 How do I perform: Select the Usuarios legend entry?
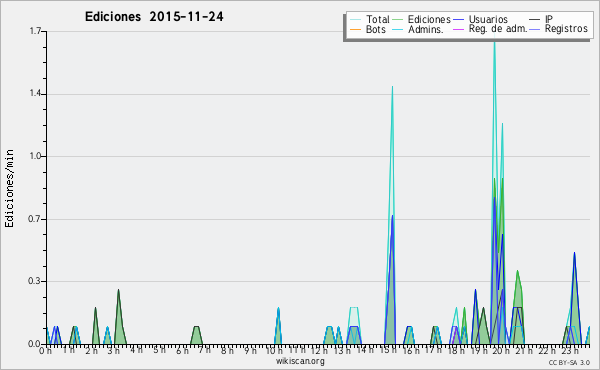[x=488, y=20]
